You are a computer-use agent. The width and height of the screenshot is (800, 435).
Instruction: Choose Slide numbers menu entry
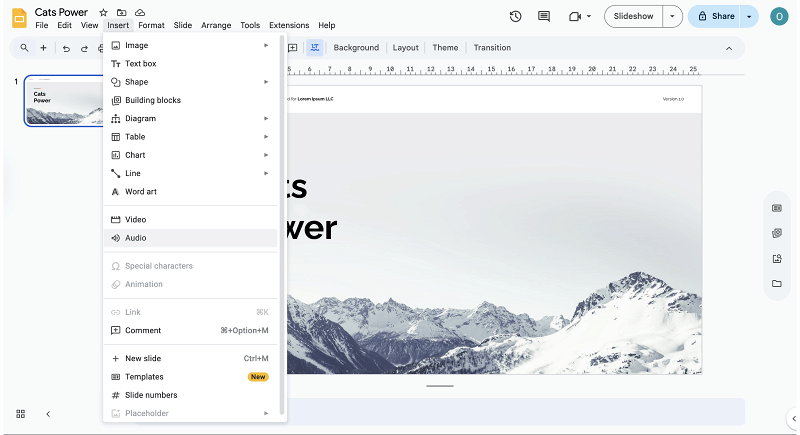190,395
